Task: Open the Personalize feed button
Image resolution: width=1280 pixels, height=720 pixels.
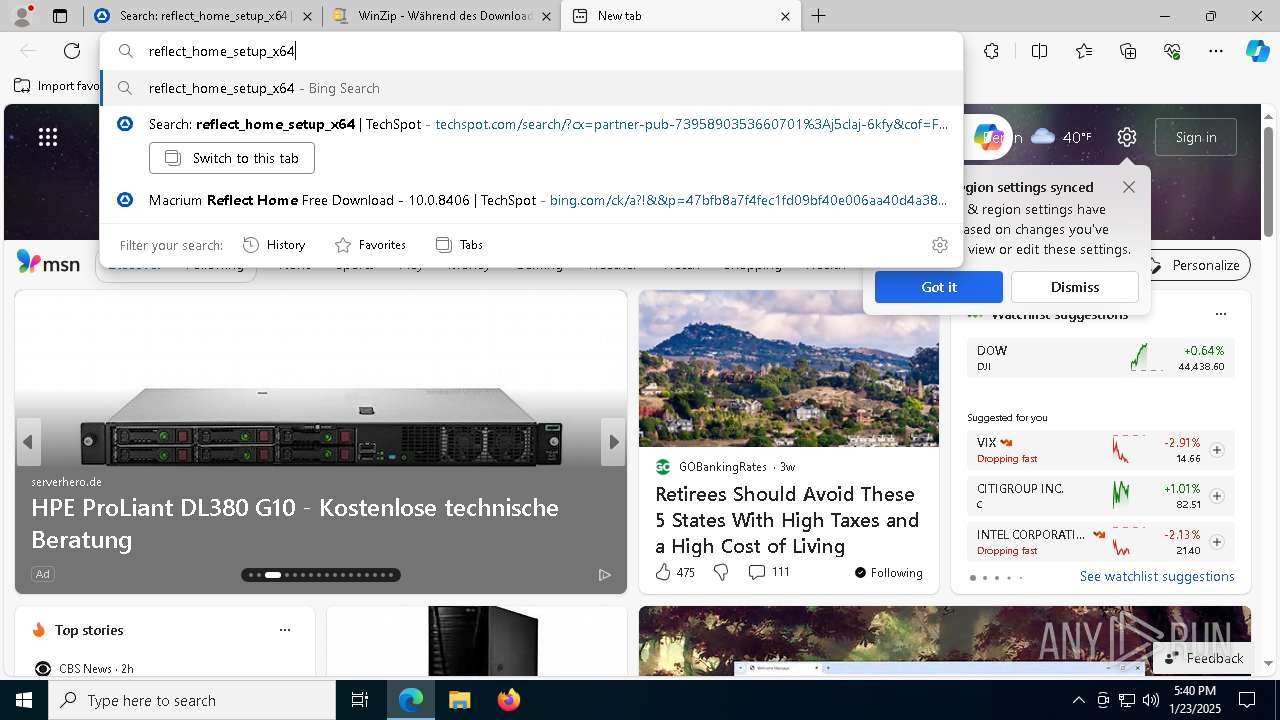Action: pyautogui.click(x=1196, y=265)
